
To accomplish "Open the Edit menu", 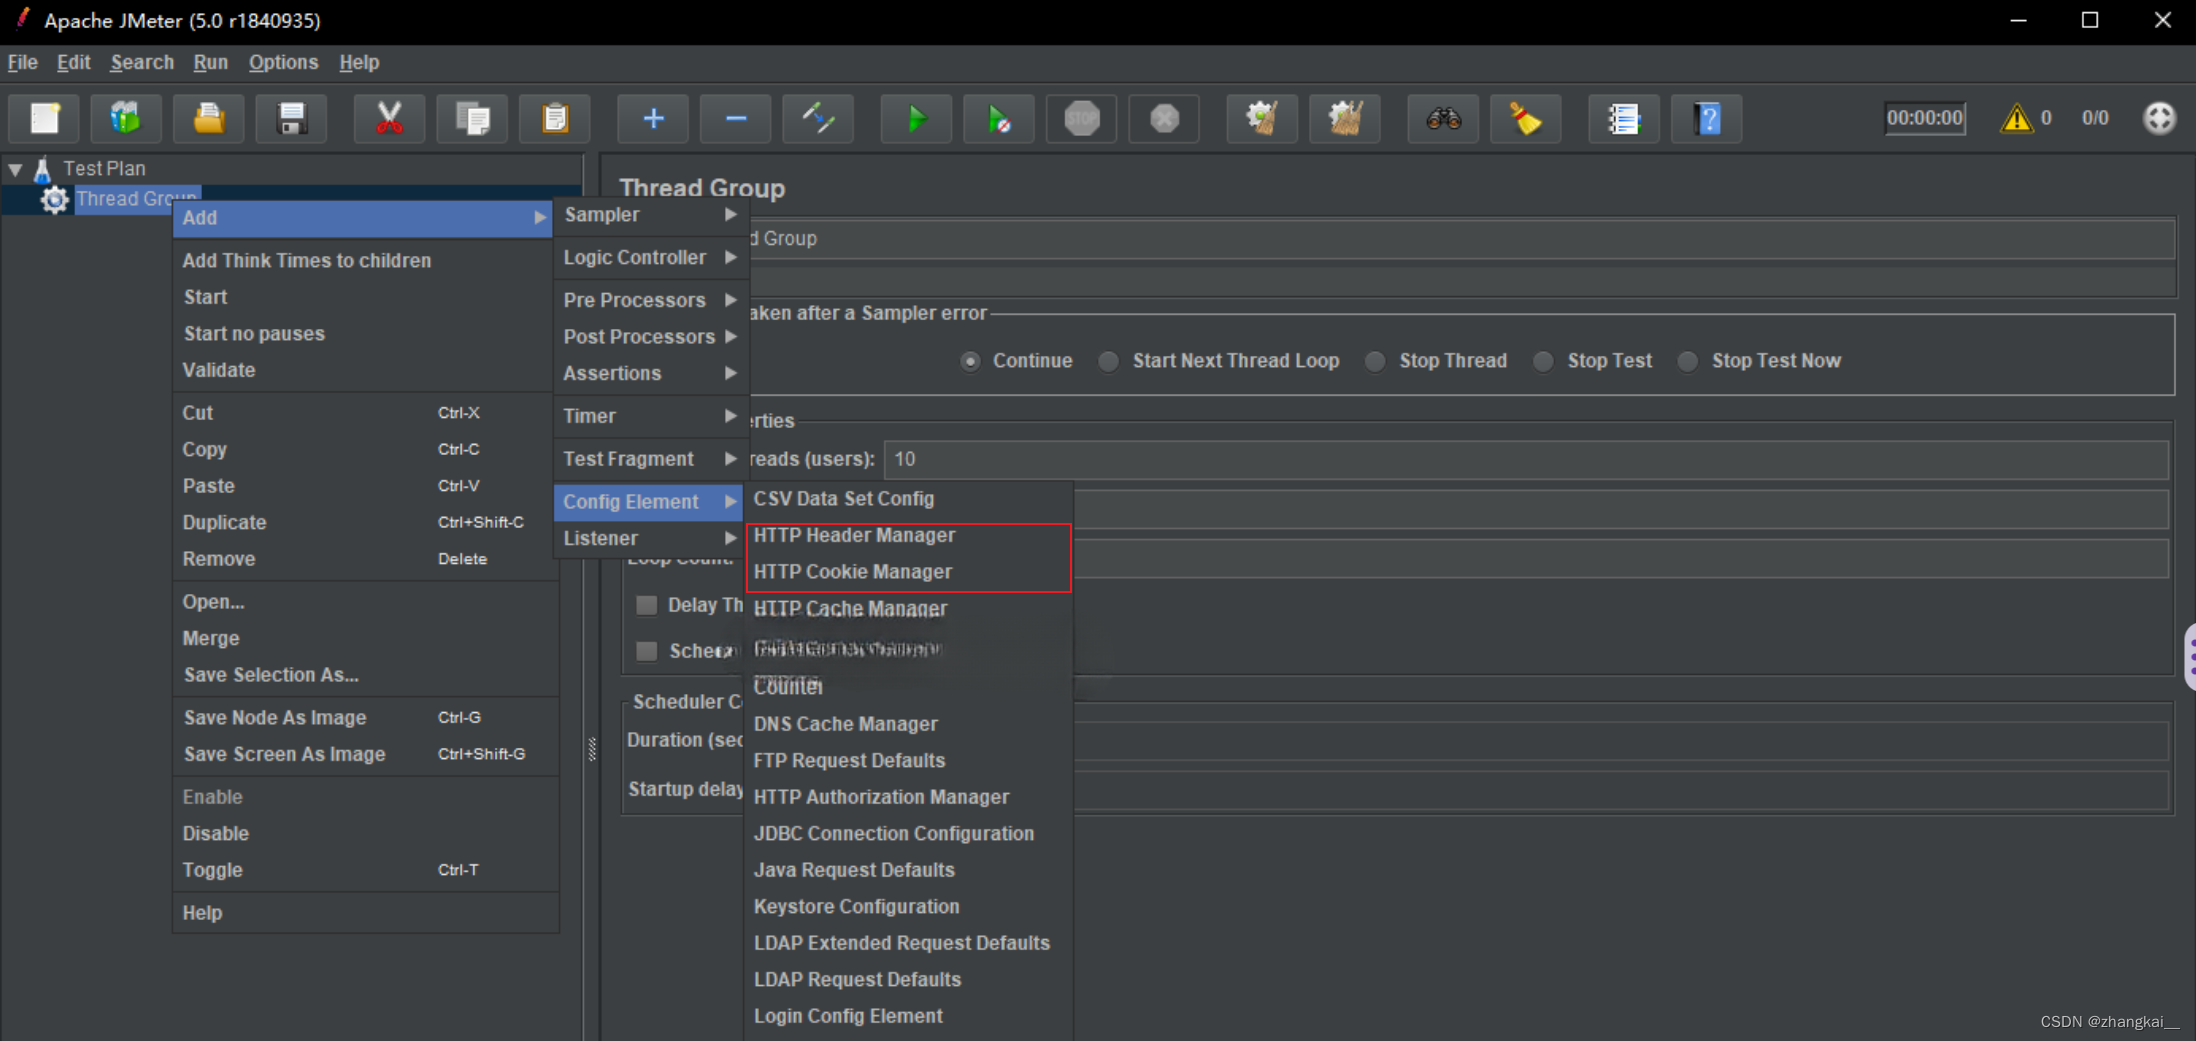I will pos(73,62).
